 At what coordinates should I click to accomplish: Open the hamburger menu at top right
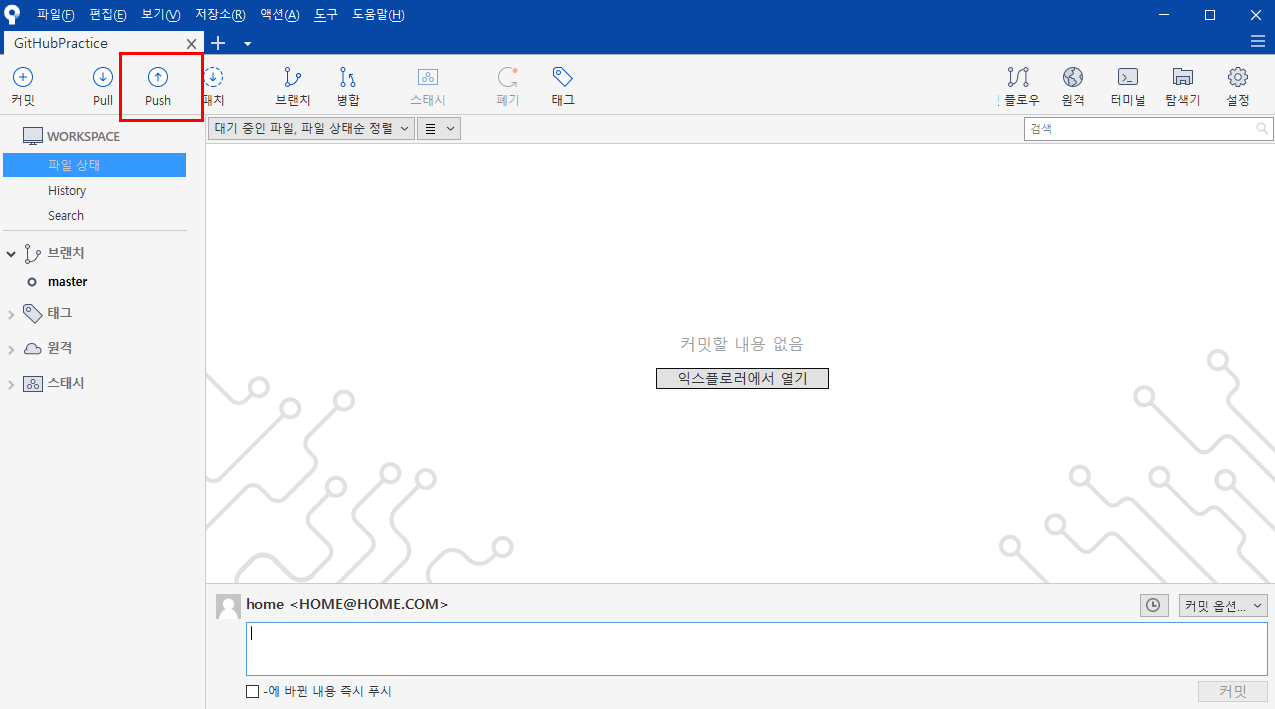(x=1258, y=41)
